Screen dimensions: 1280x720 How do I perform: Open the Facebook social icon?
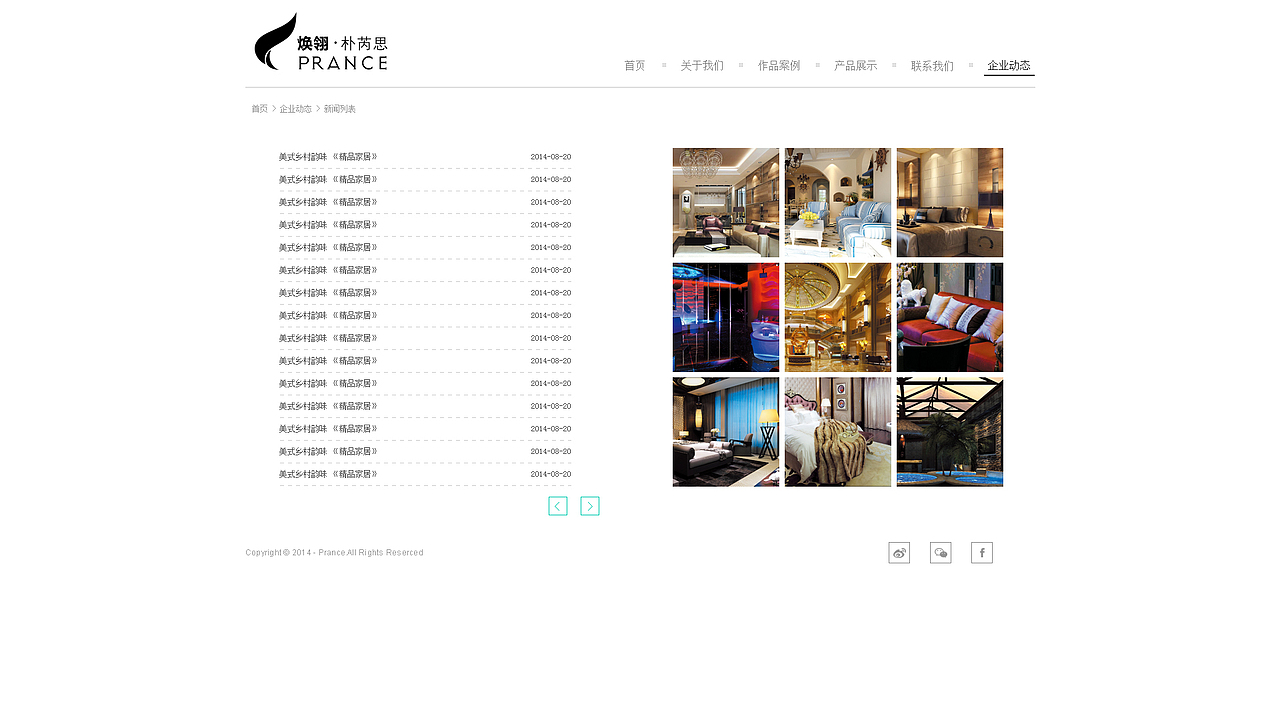pyautogui.click(x=982, y=553)
